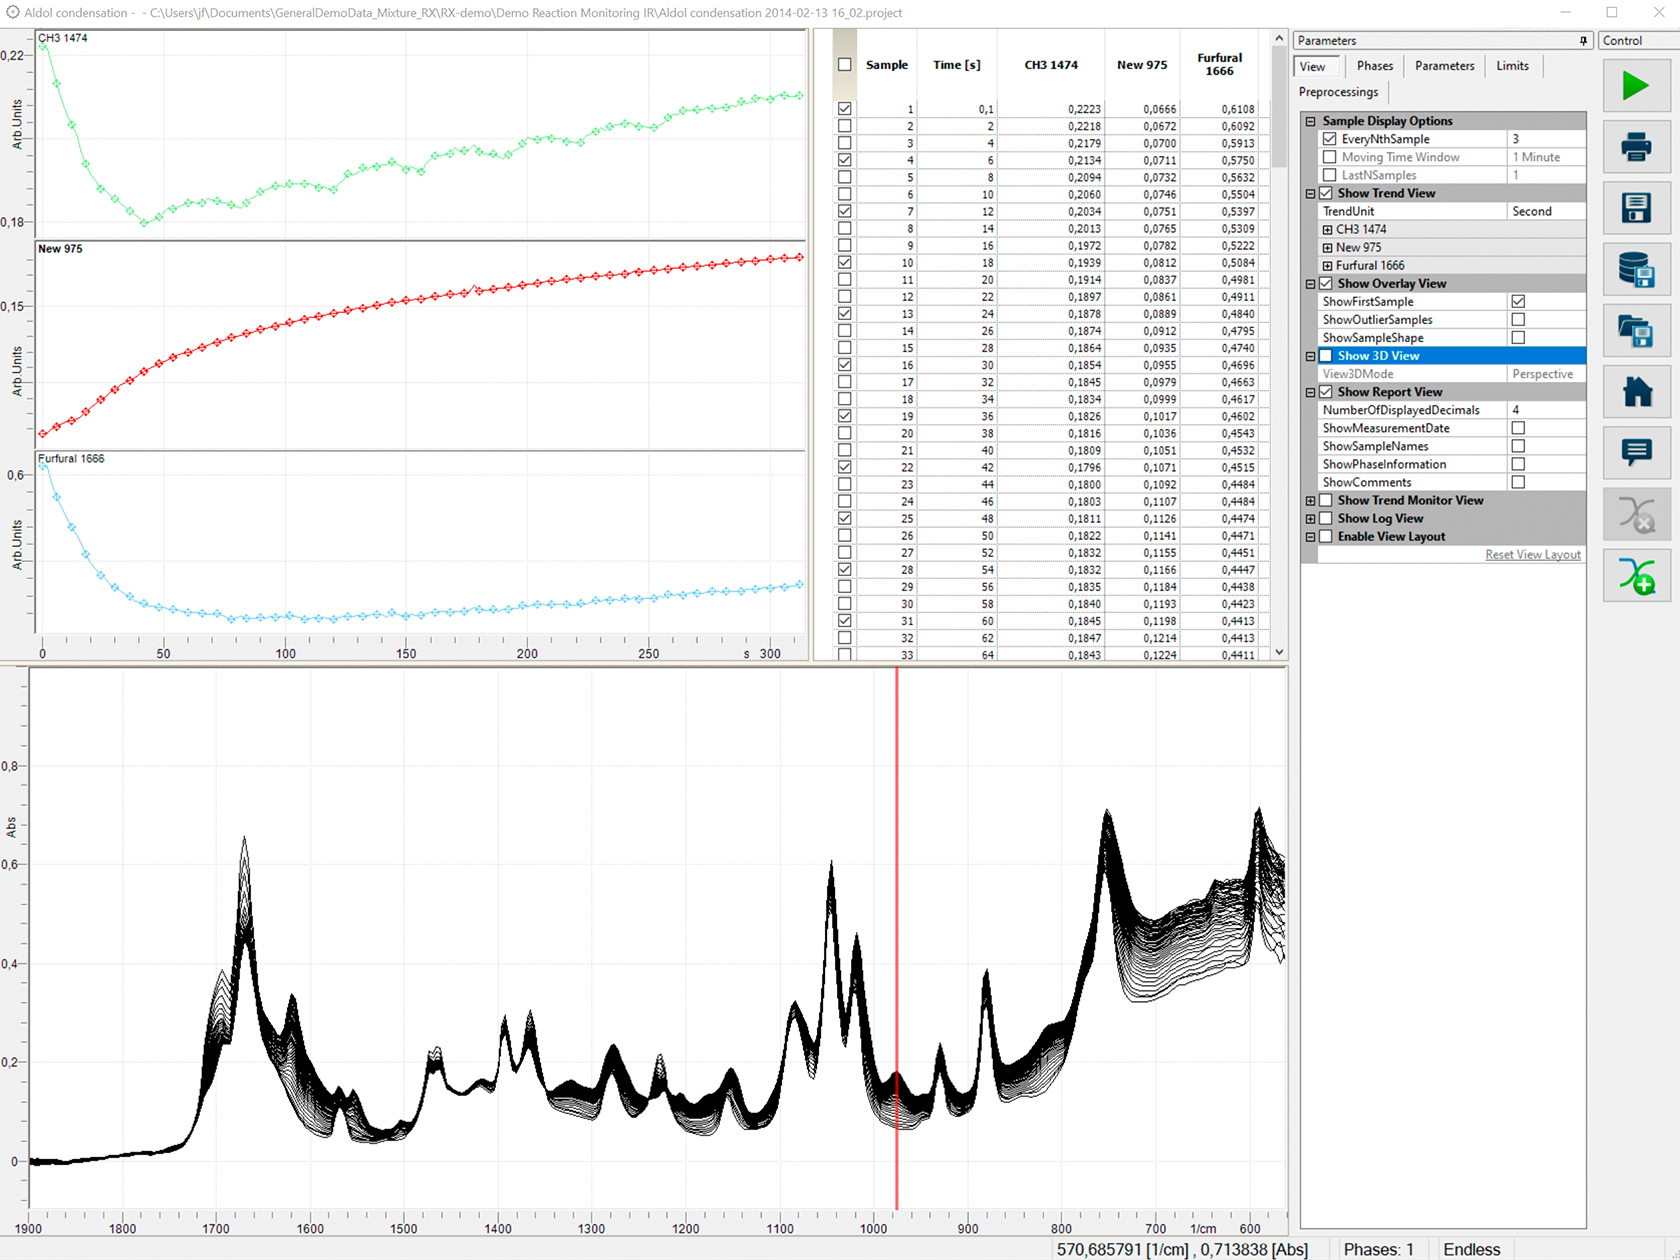
Task: Enable the ShowOutlierSamples checkbox
Action: [1518, 320]
